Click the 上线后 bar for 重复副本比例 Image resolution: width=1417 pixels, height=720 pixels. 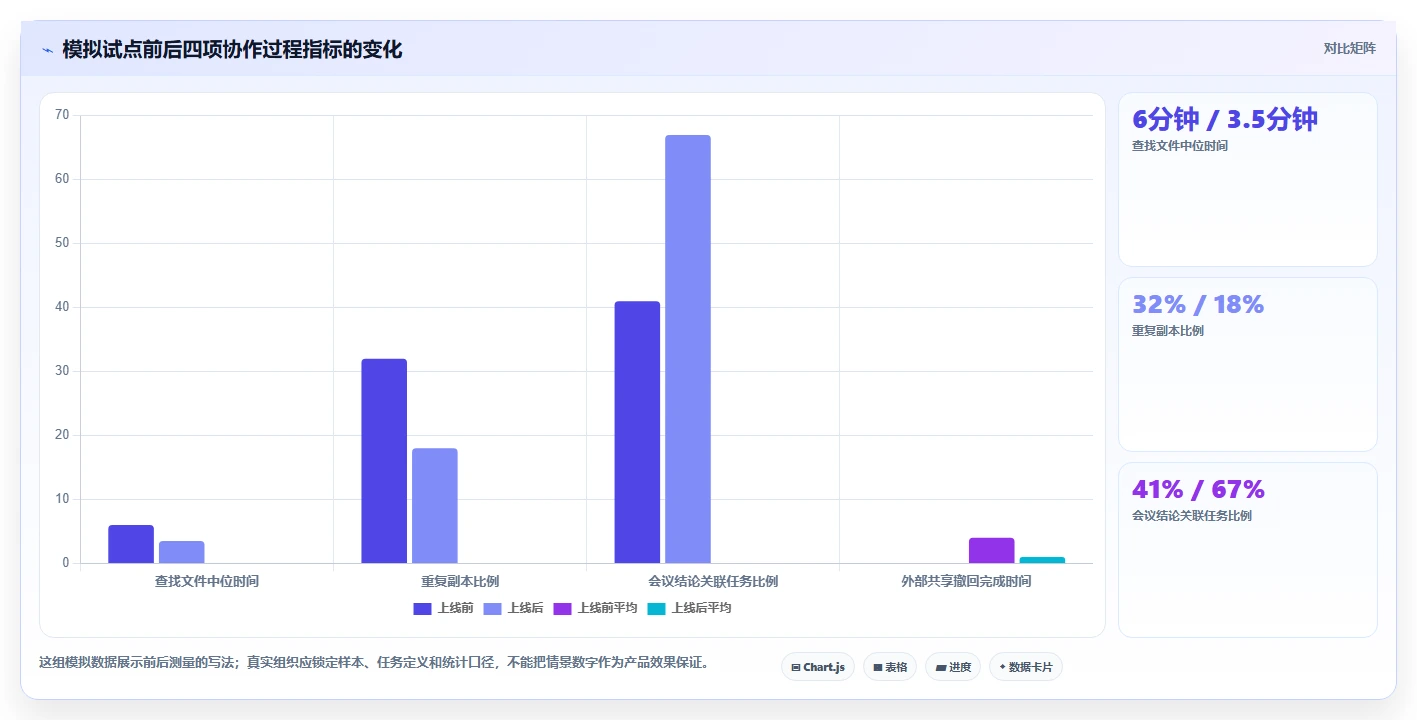click(434, 505)
